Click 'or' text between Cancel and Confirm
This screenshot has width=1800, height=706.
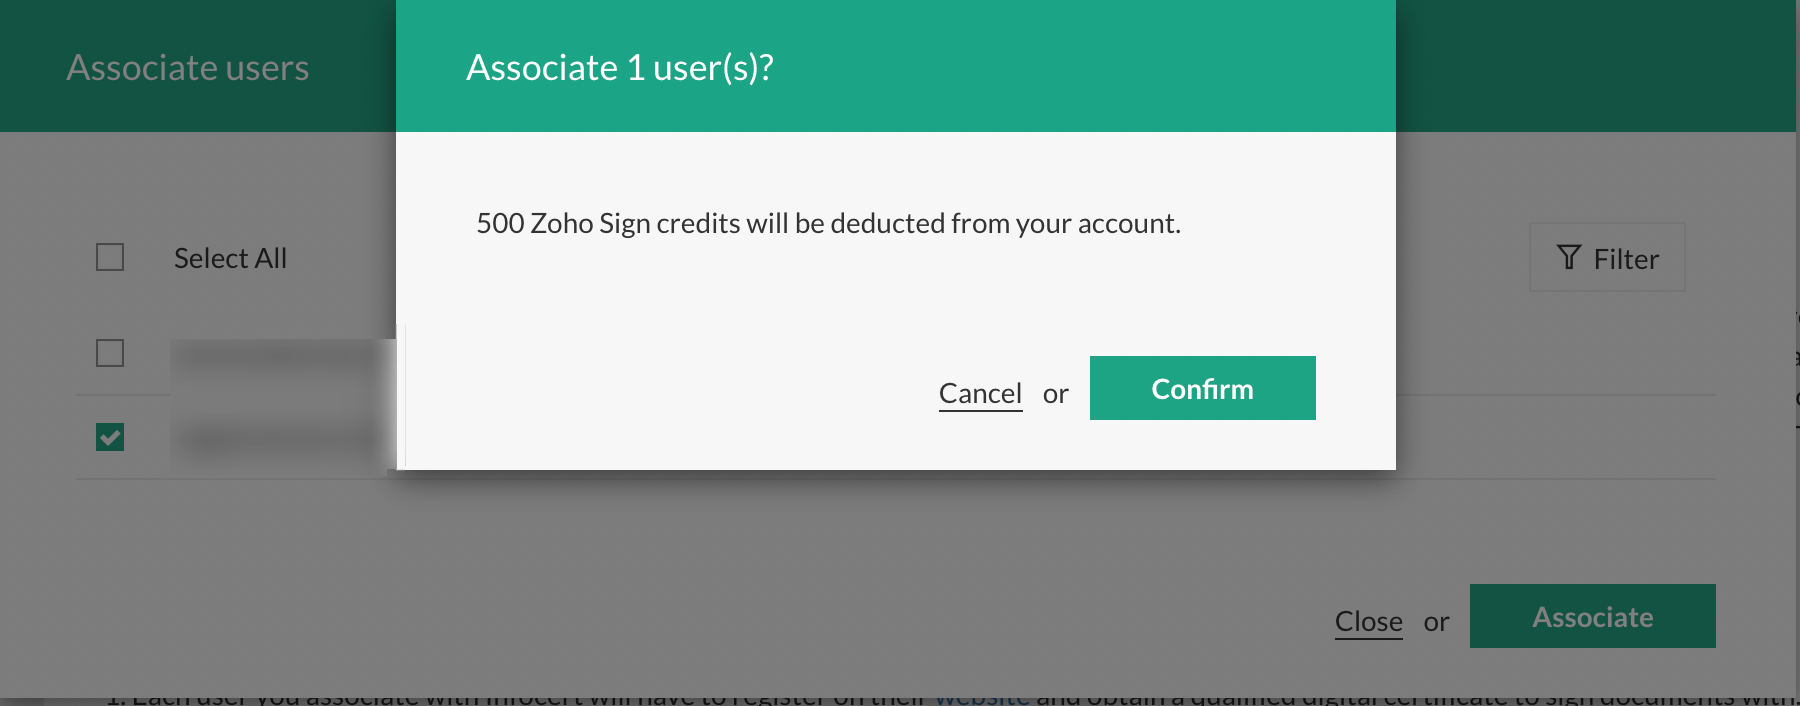(x=1055, y=394)
